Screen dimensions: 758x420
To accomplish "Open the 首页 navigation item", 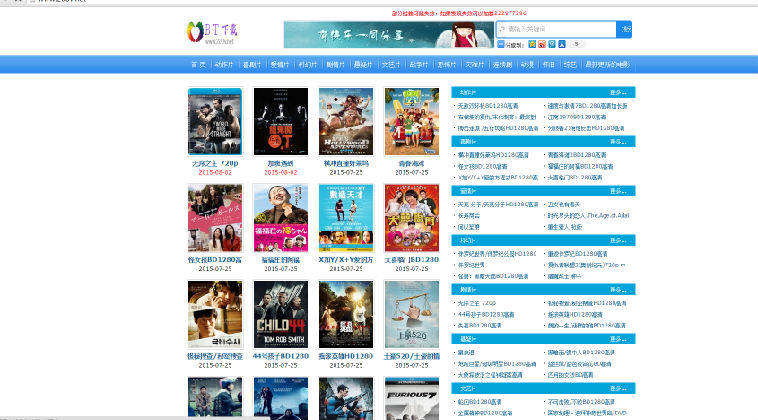I will tap(198, 64).
